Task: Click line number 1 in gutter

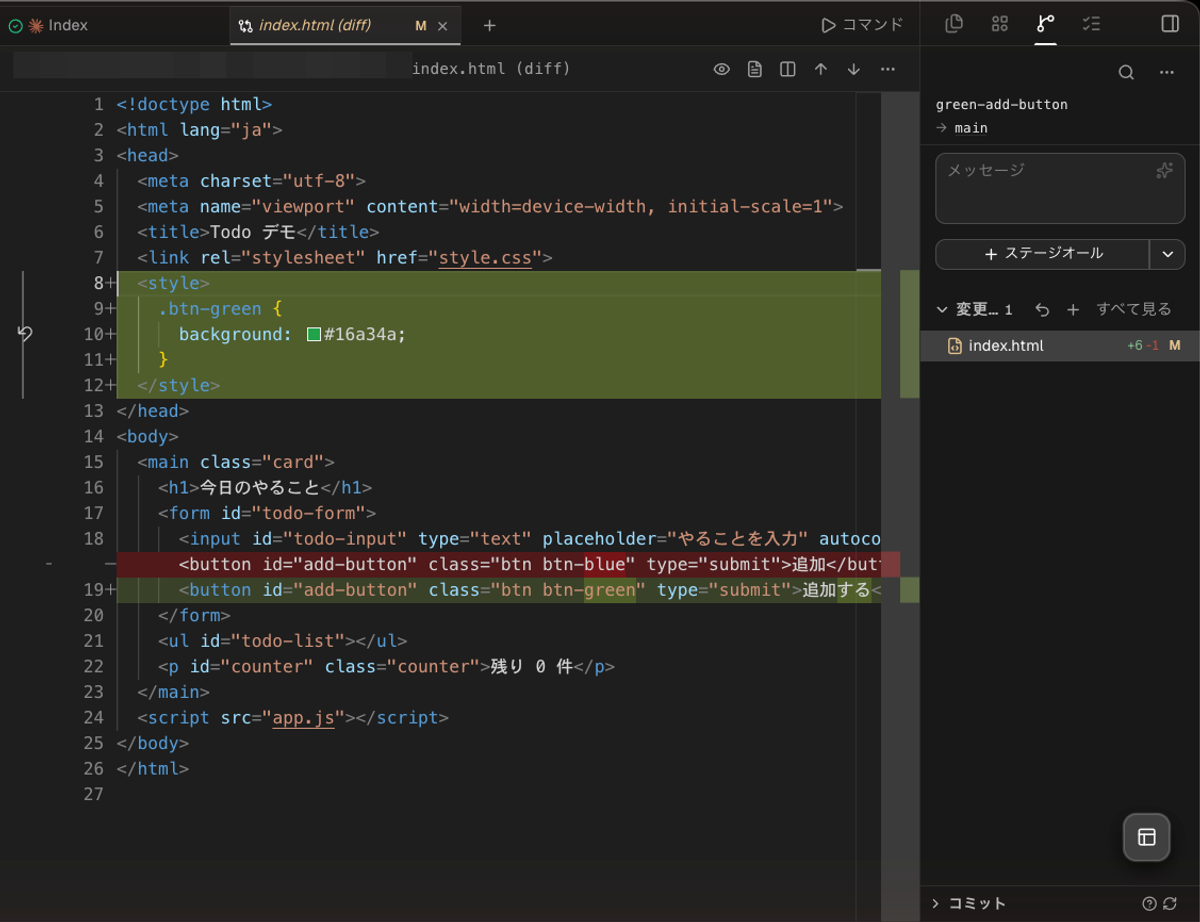Action: (x=98, y=104)
